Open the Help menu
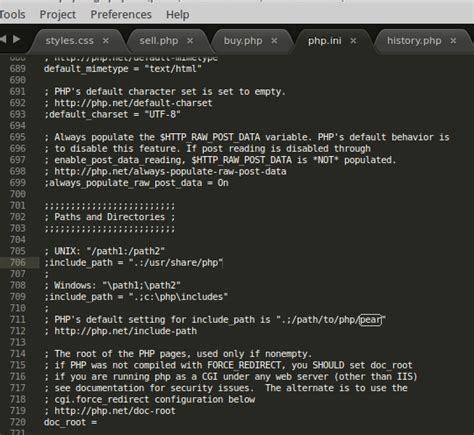The height and width of the screenshot is (435, 474). [178, 15]
